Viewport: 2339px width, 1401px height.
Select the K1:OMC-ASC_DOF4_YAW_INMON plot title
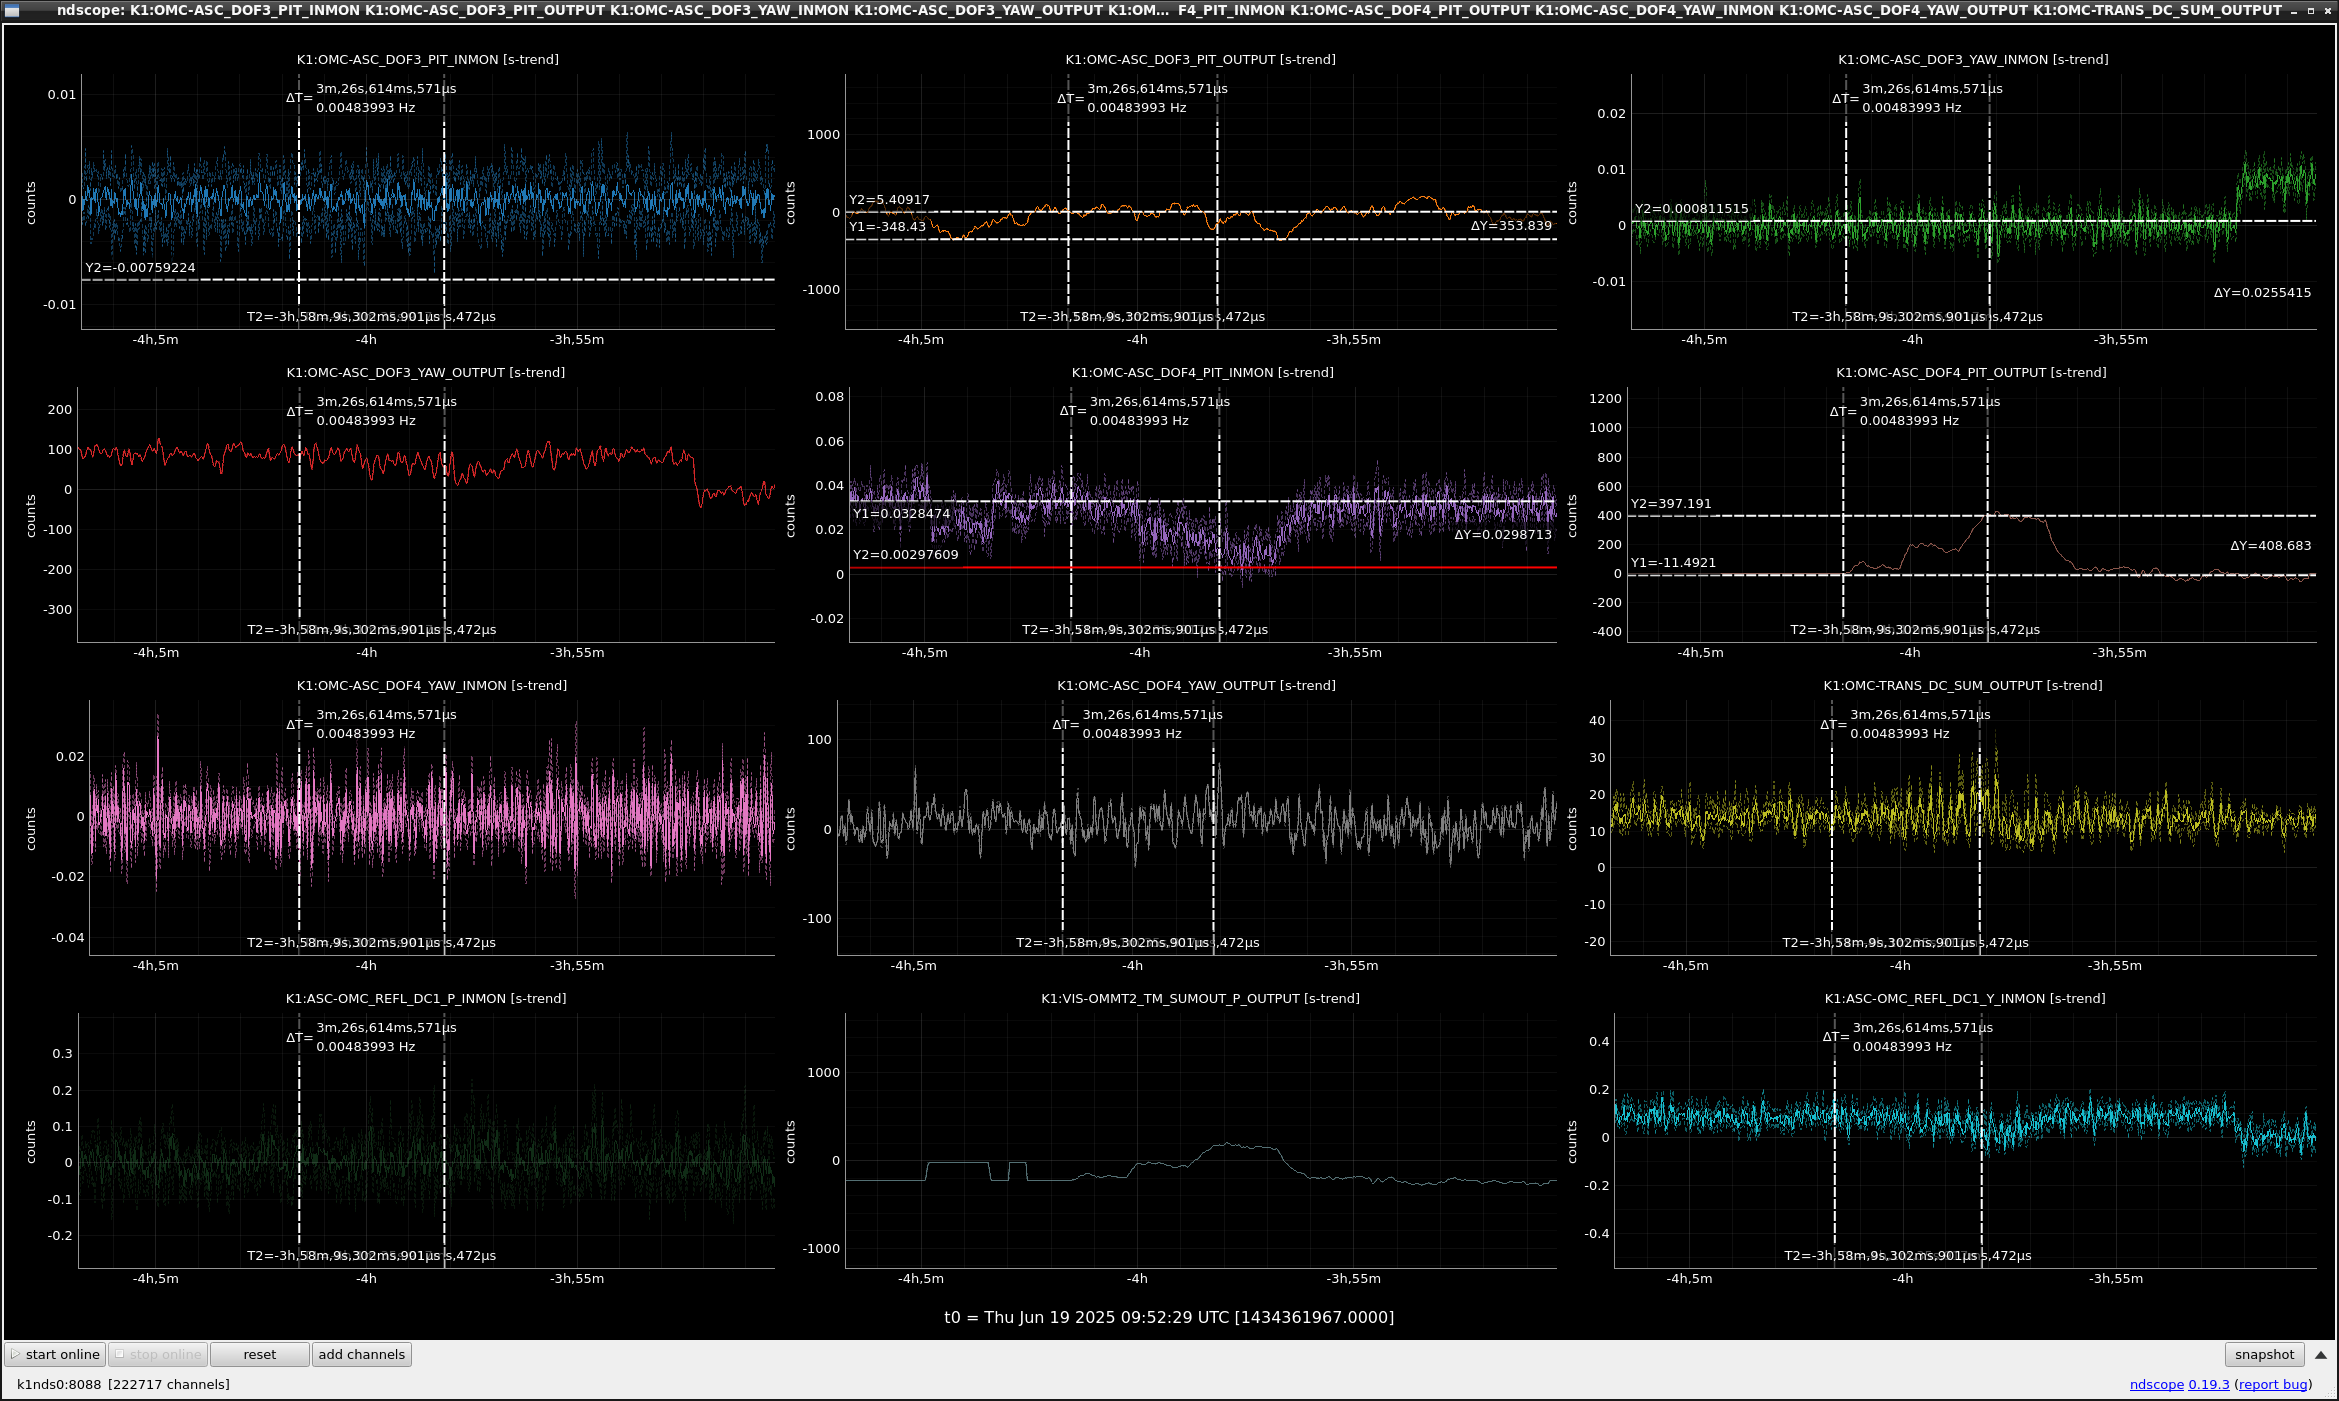pos(431,685)
